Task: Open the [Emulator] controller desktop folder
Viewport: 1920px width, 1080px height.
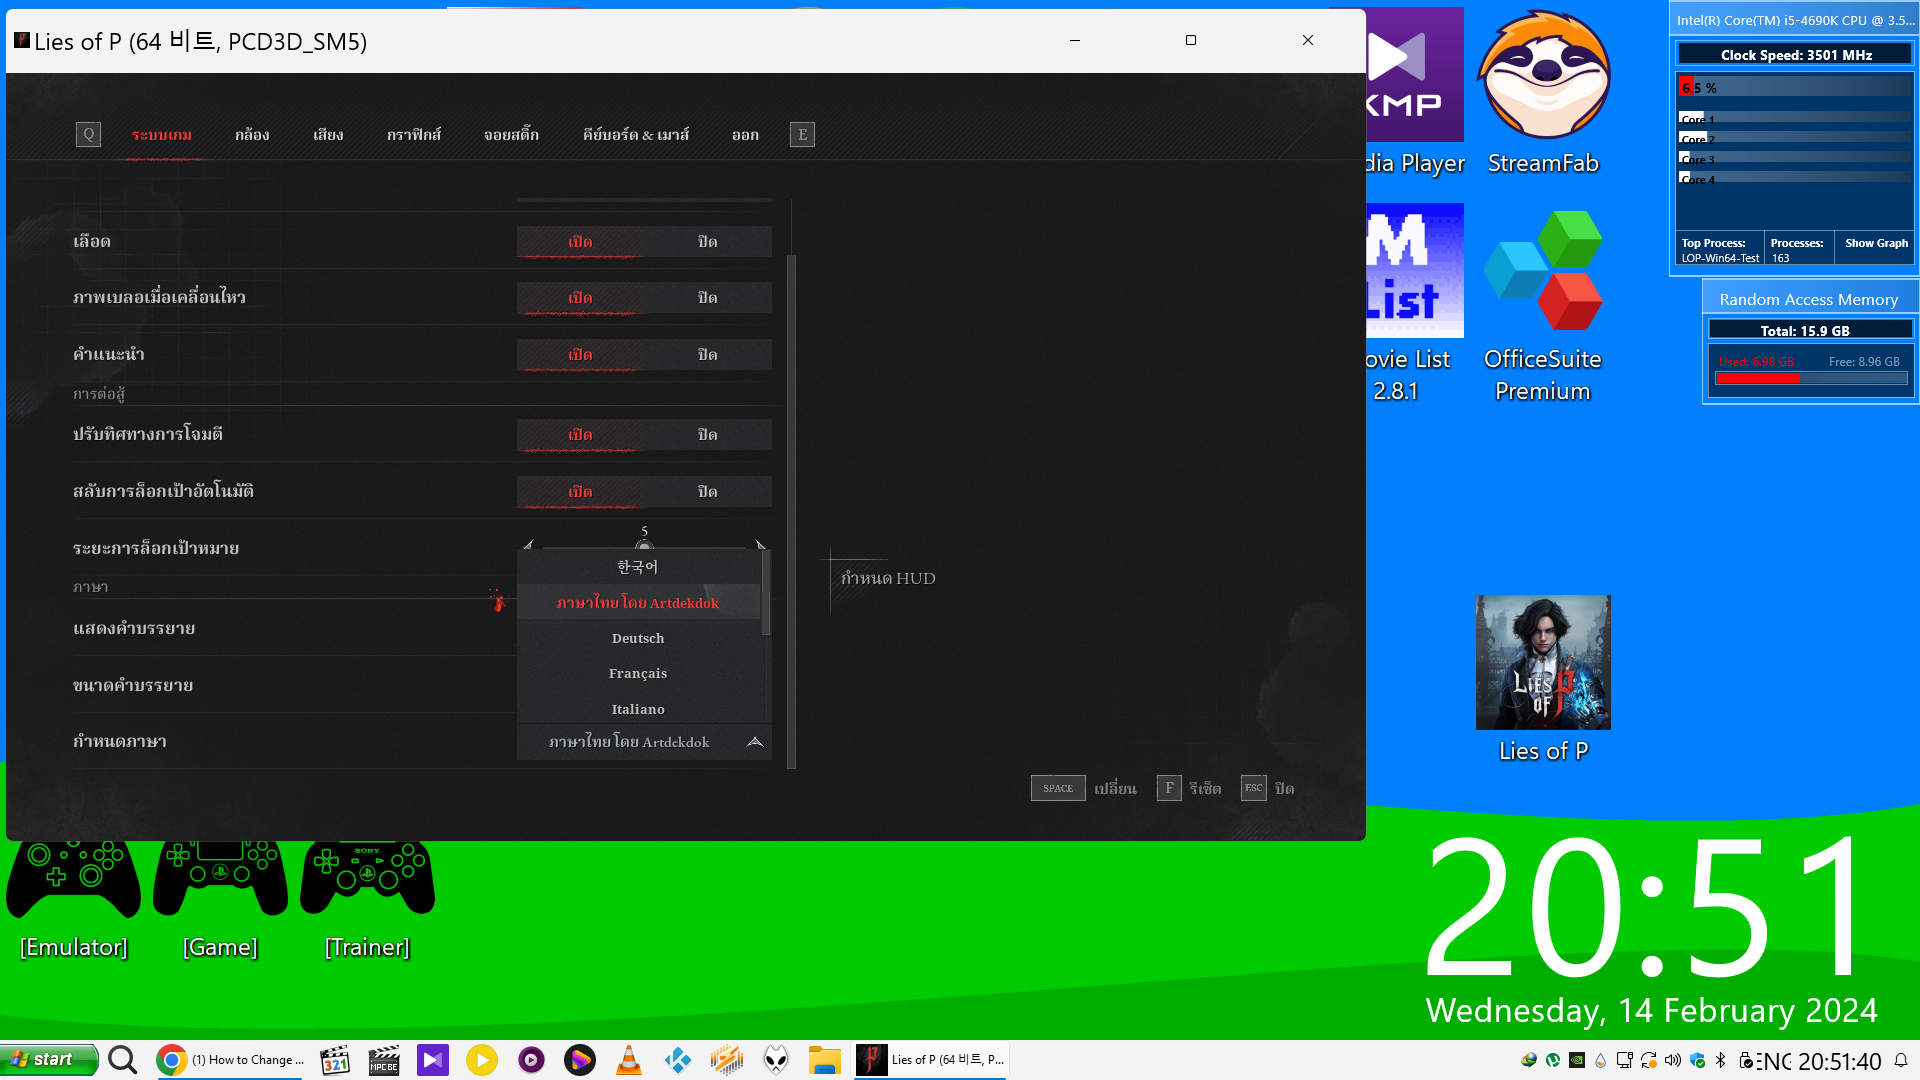Action: [x=74, y=900]
